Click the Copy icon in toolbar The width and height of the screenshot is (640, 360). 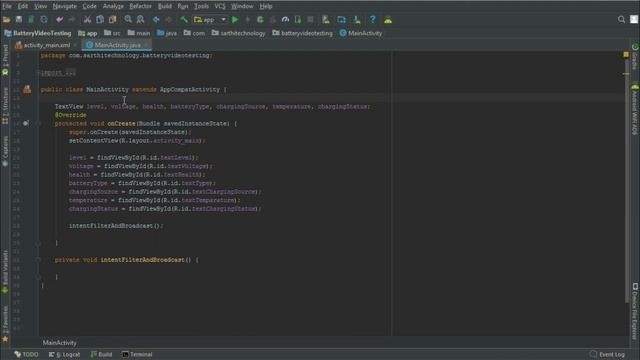point(100,20)
